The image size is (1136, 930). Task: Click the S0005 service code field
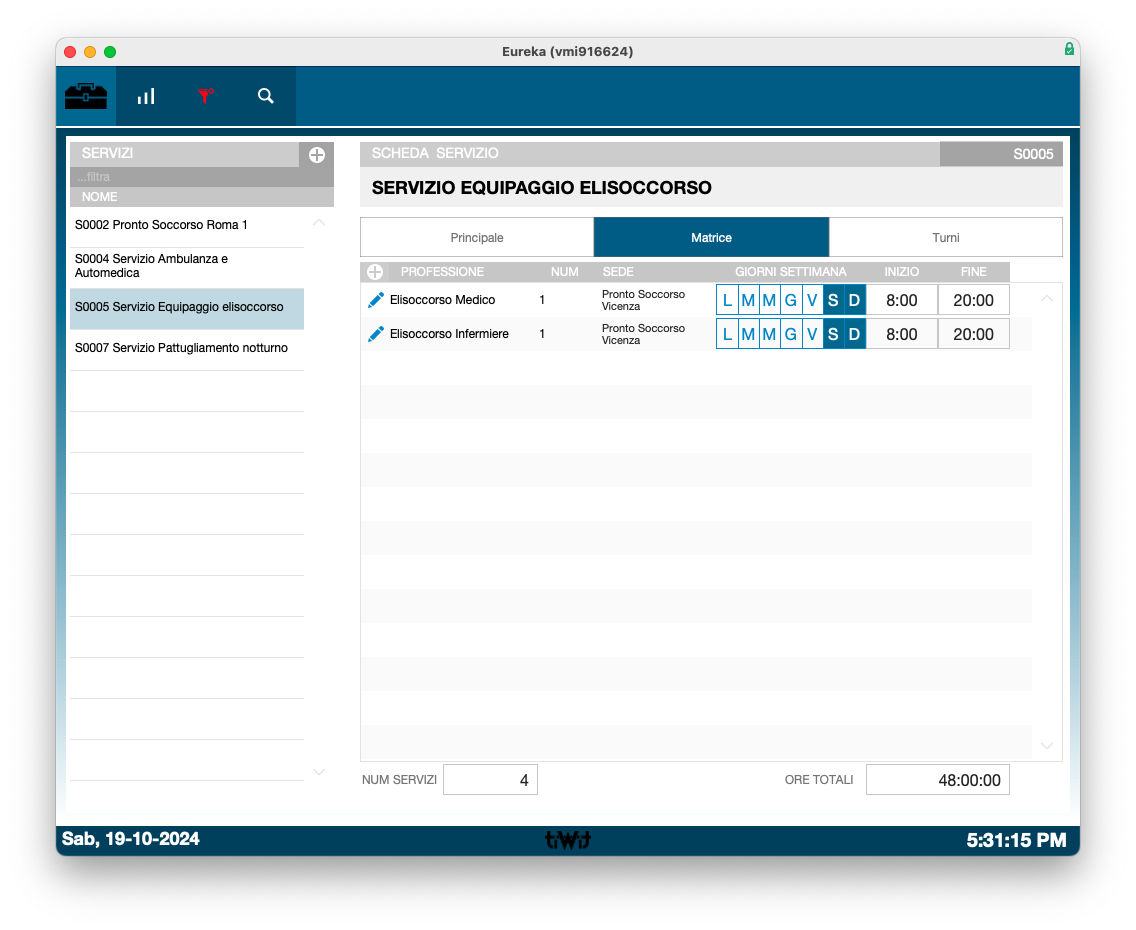[x=1001, y=154]
